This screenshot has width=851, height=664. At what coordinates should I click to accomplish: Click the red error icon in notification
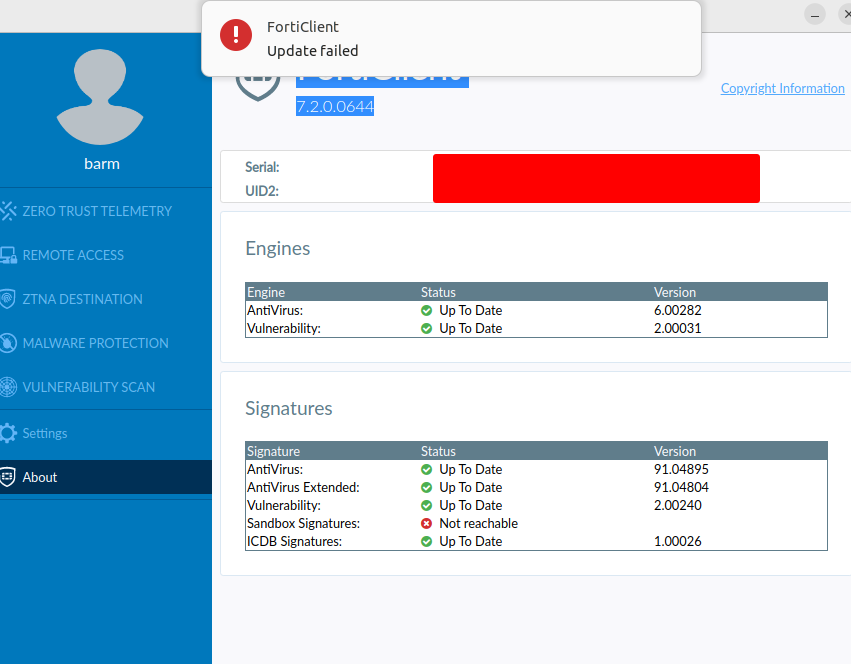(236, 35)
